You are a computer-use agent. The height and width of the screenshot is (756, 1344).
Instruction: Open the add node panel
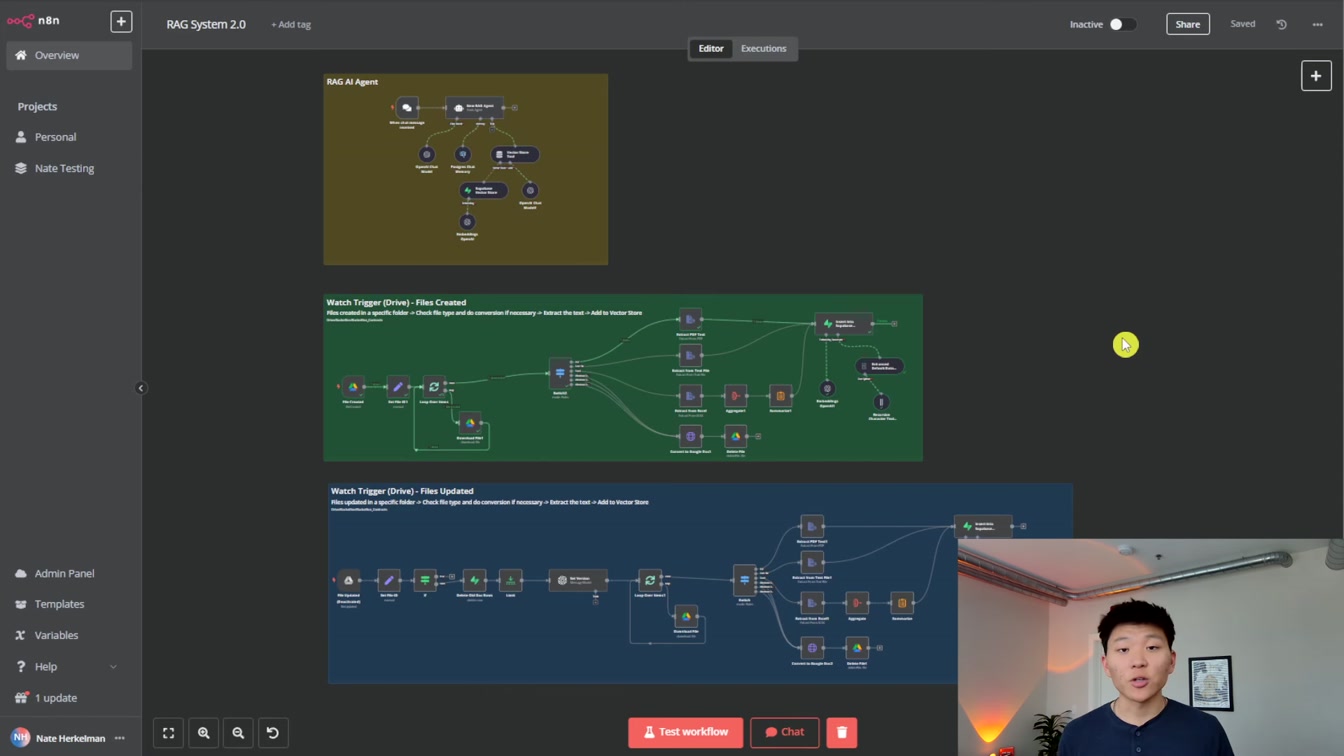click(1316, 76)
